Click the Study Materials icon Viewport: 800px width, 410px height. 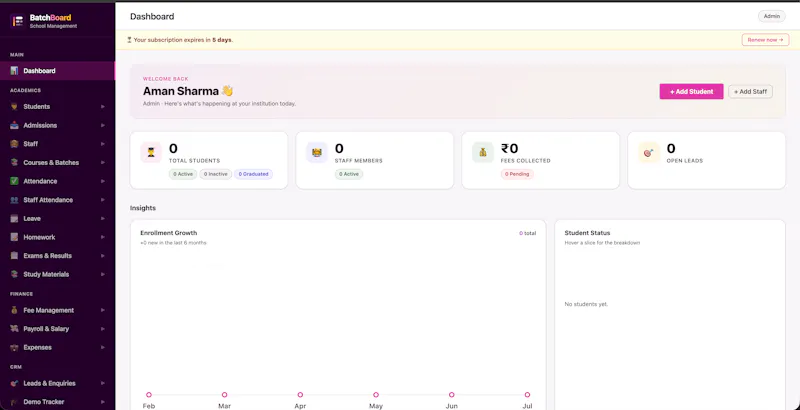coord(14,274)
